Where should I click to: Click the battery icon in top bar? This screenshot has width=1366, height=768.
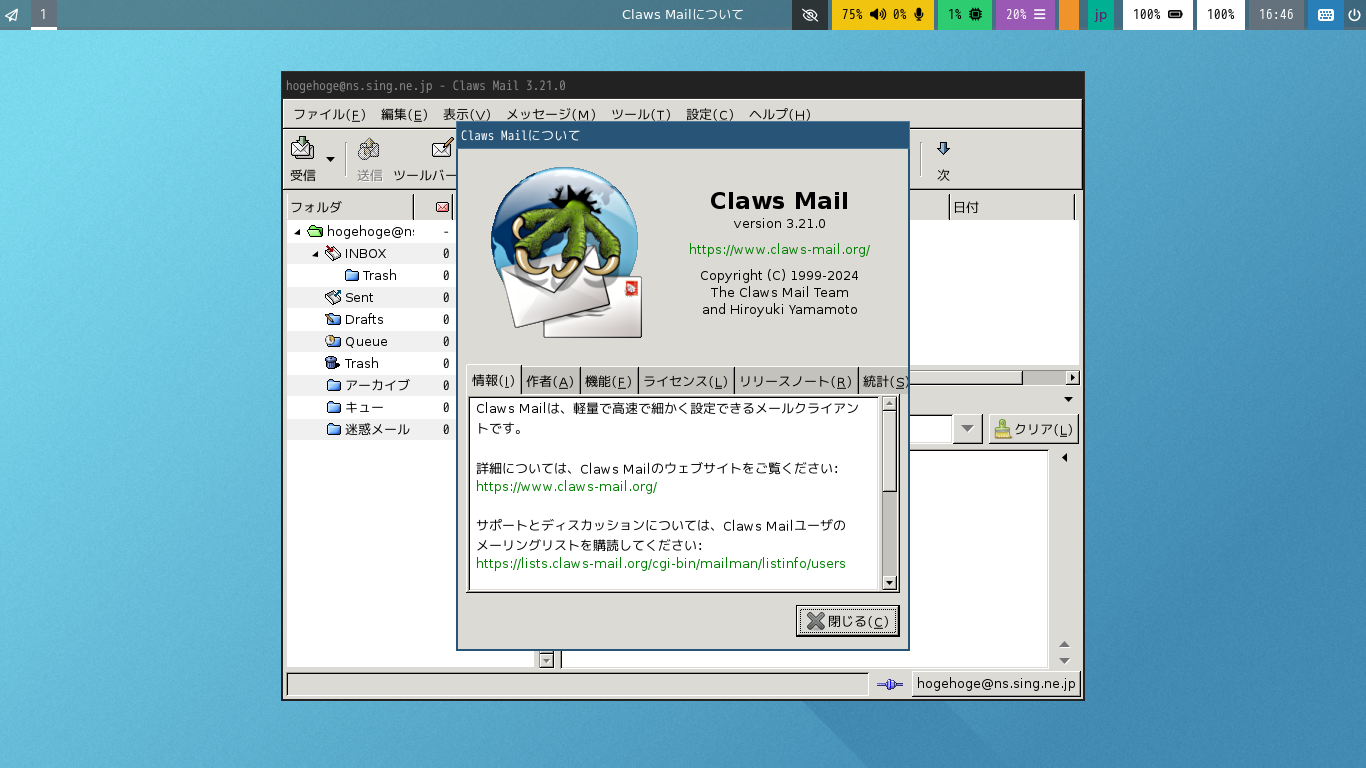pos(1176,14)
